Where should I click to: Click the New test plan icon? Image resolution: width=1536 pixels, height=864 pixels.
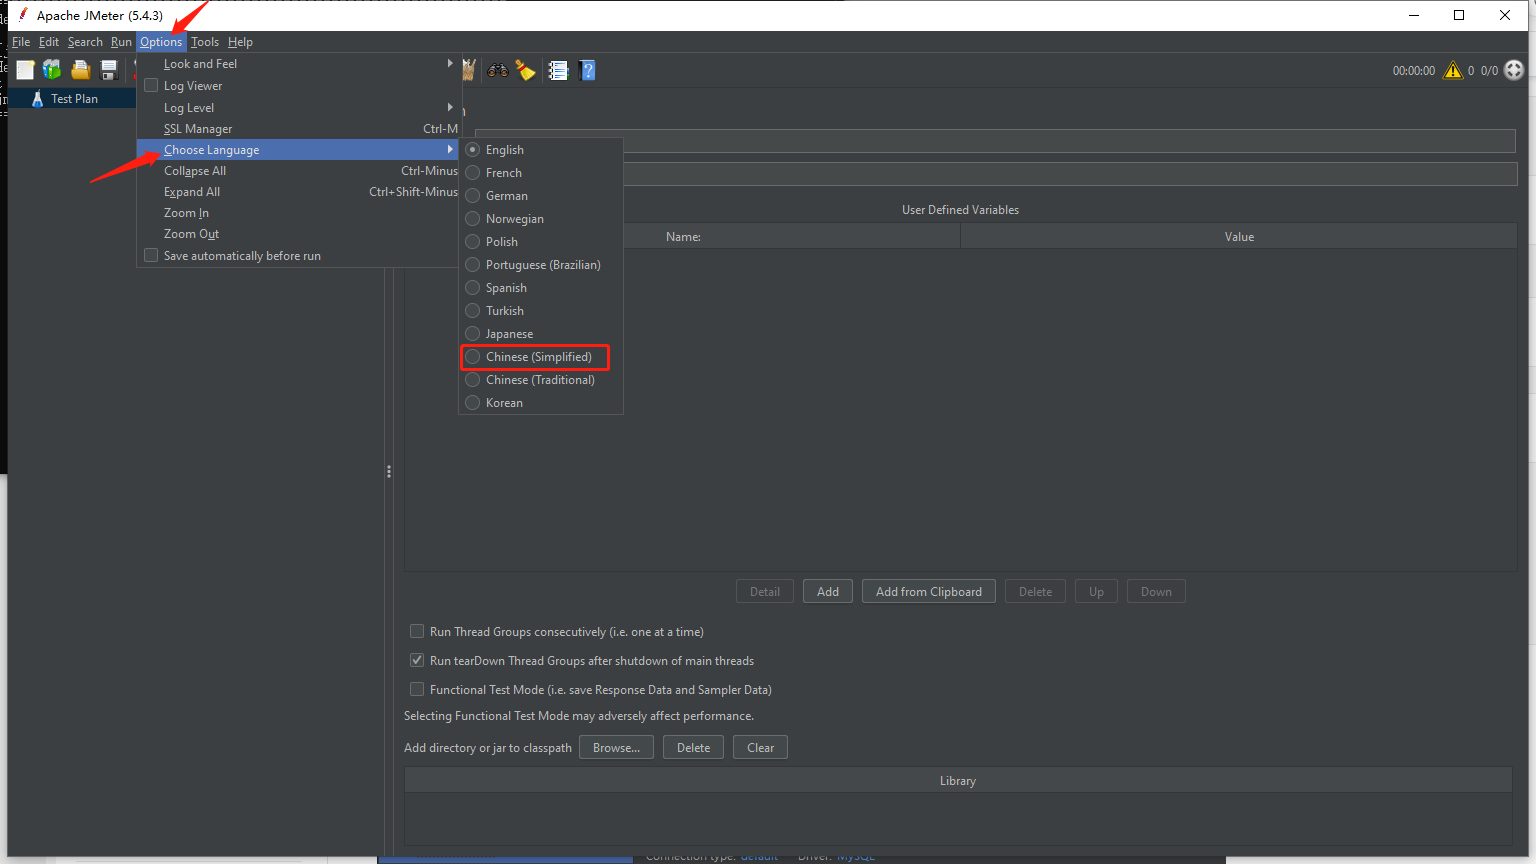pos(25,70)
